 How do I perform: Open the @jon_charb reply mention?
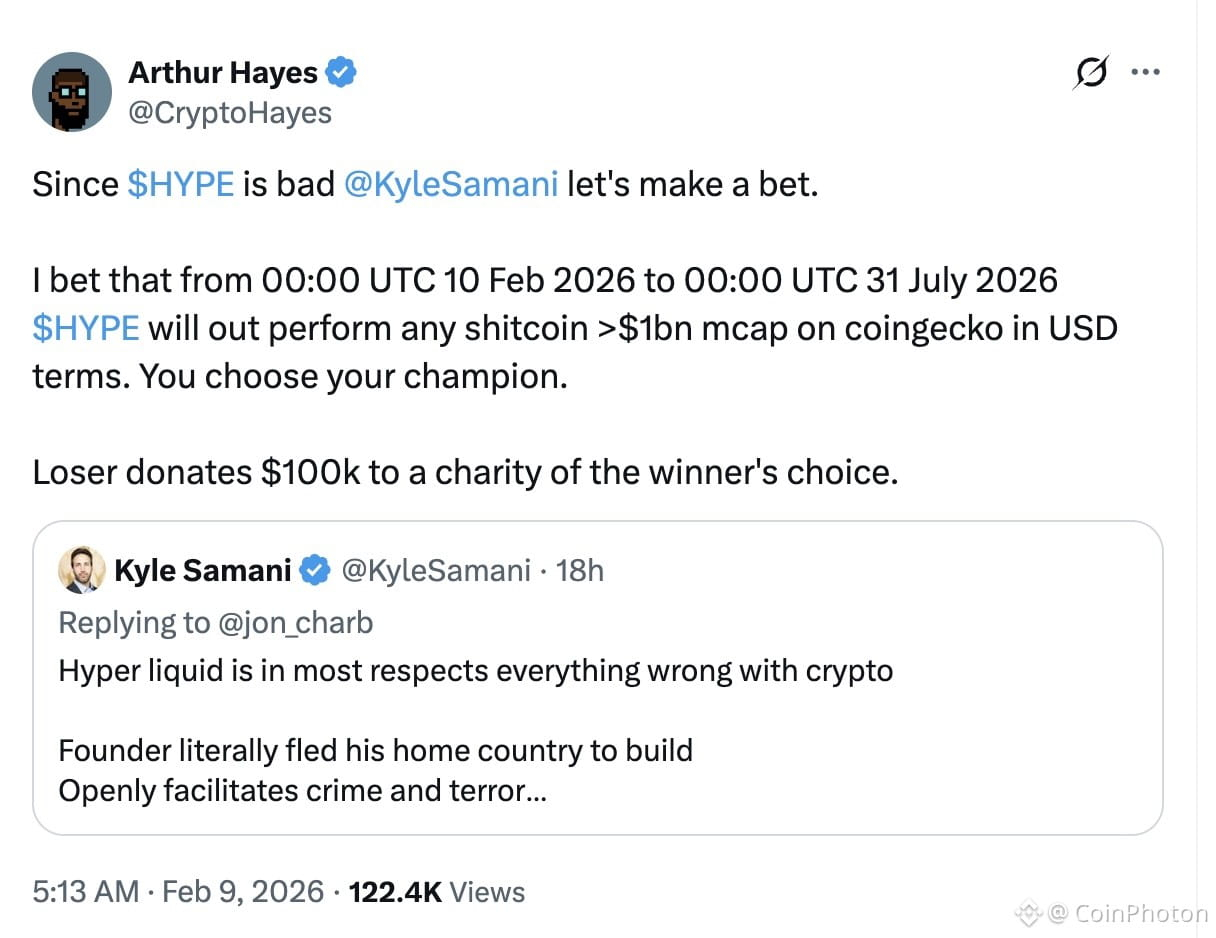tap(295, 622)
